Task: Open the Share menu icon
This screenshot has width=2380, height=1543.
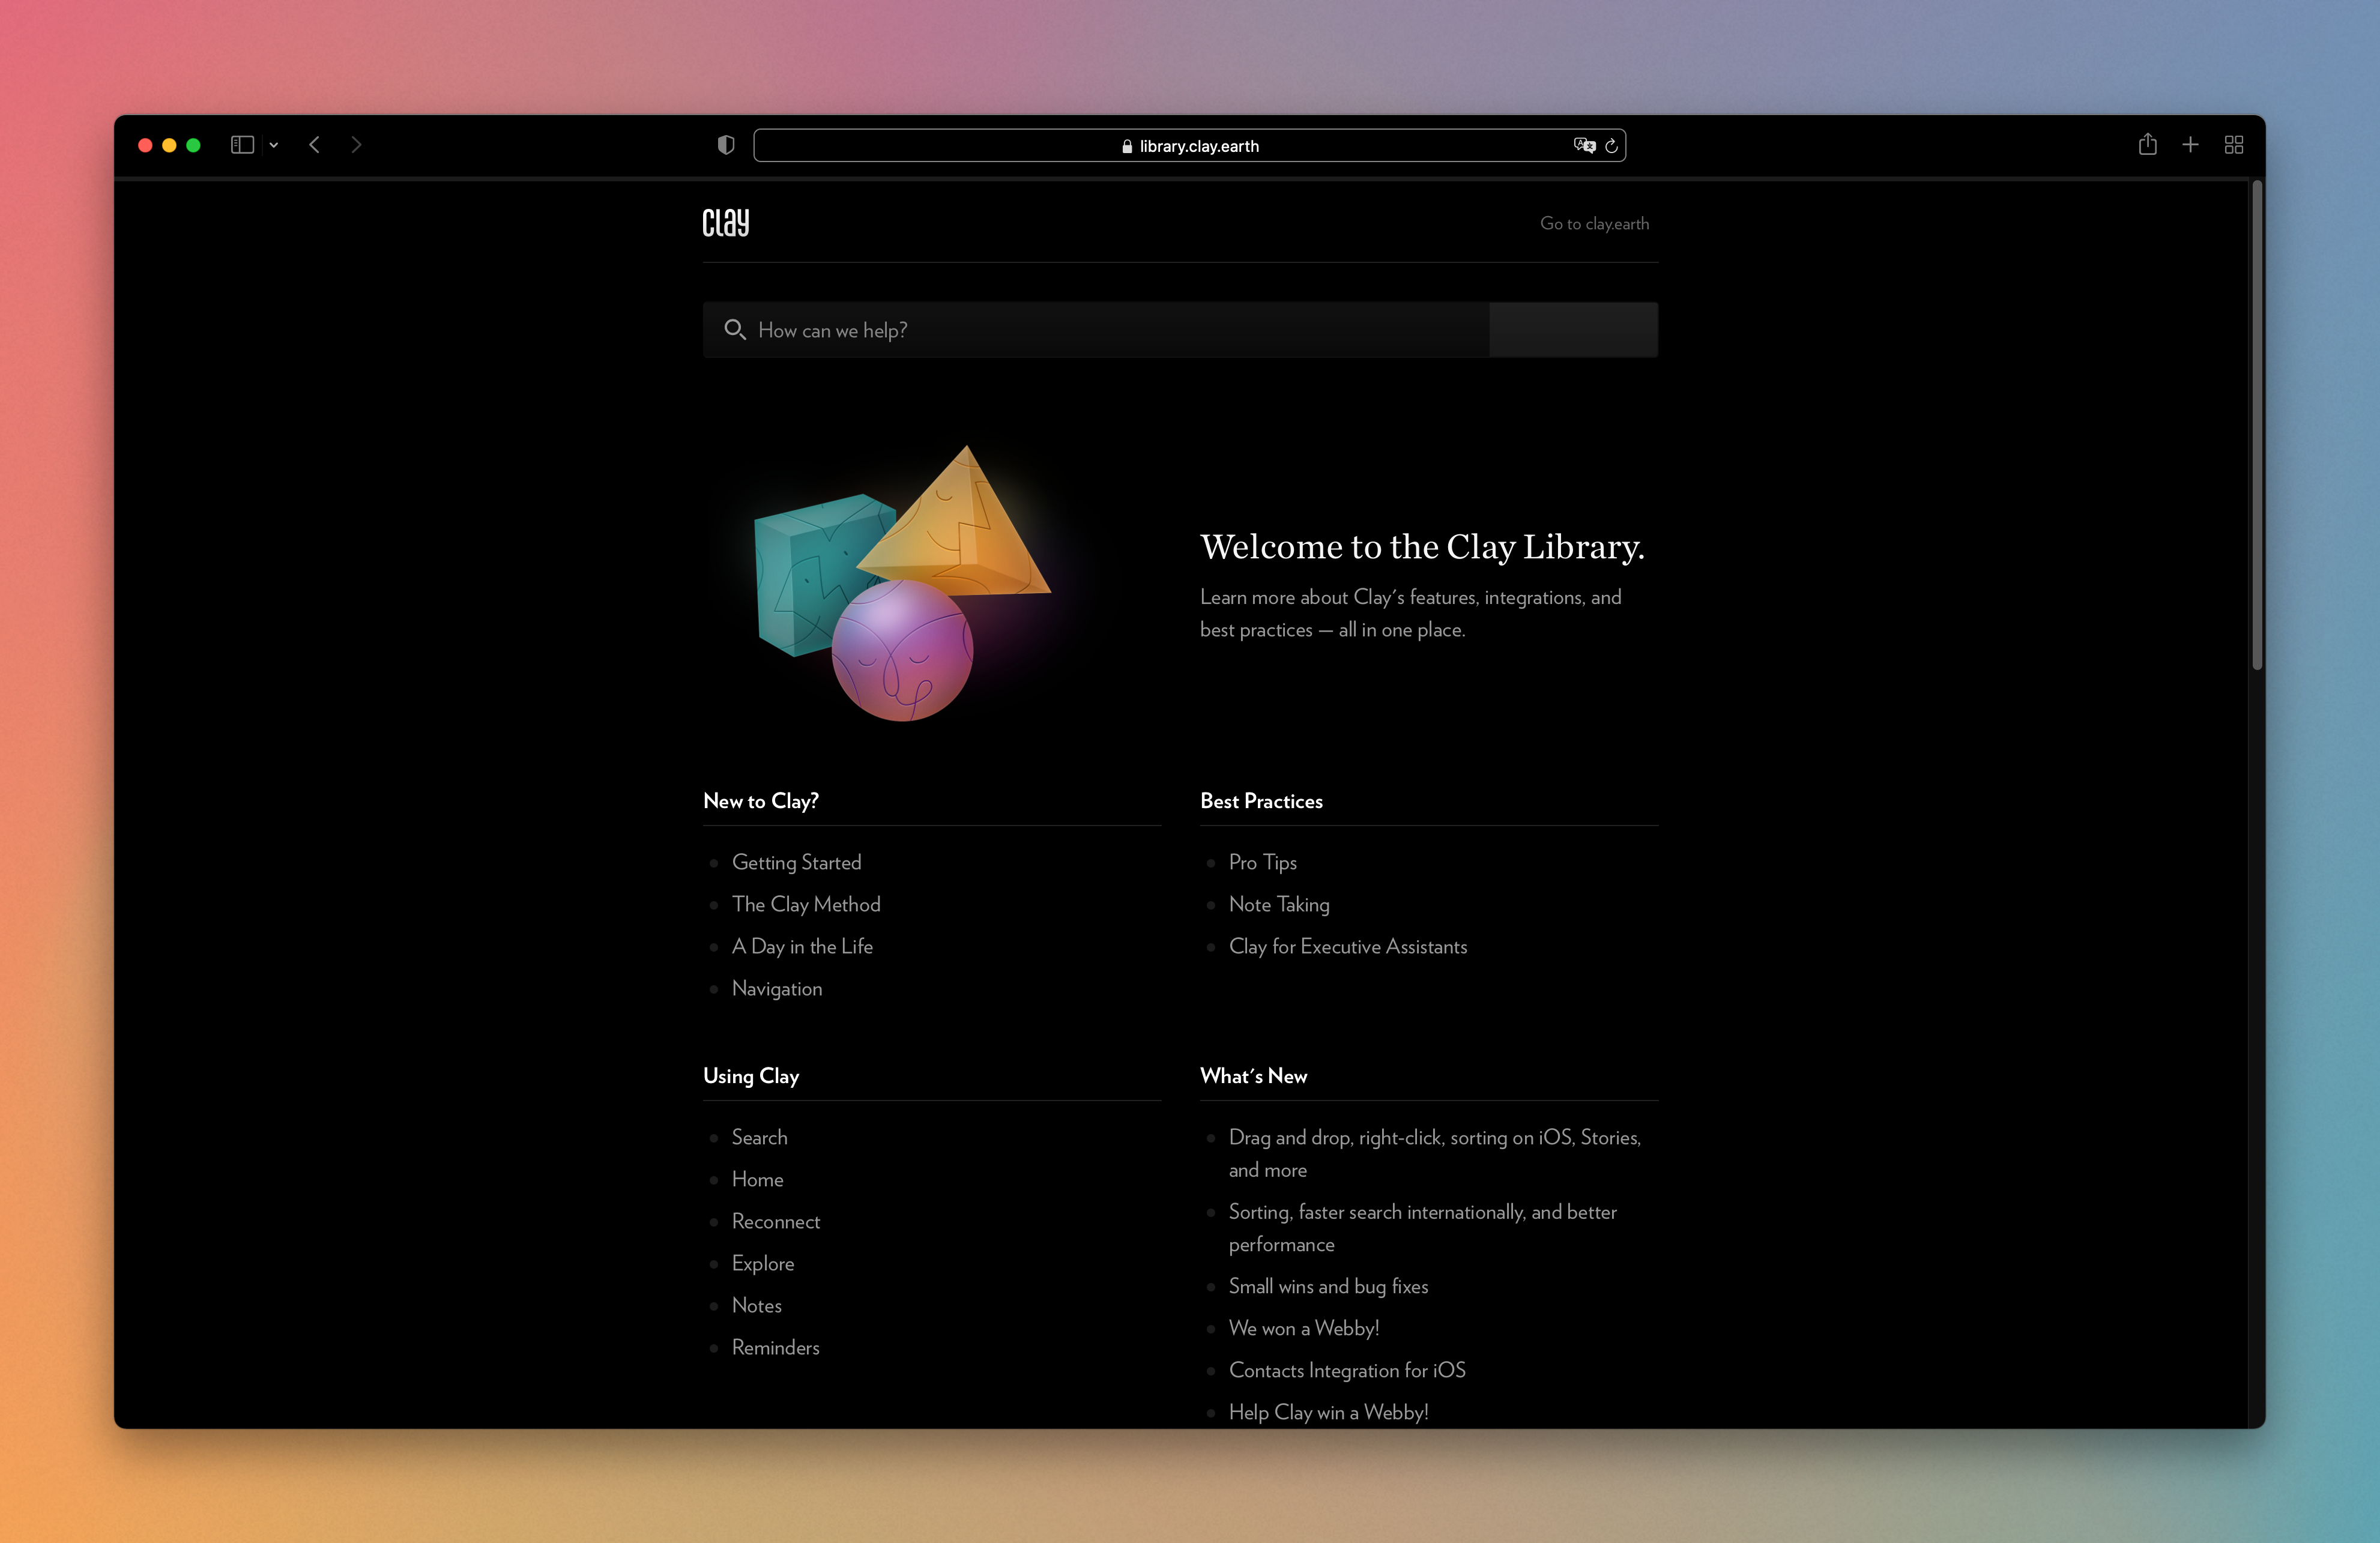Action: click(x=2147, y=145)
